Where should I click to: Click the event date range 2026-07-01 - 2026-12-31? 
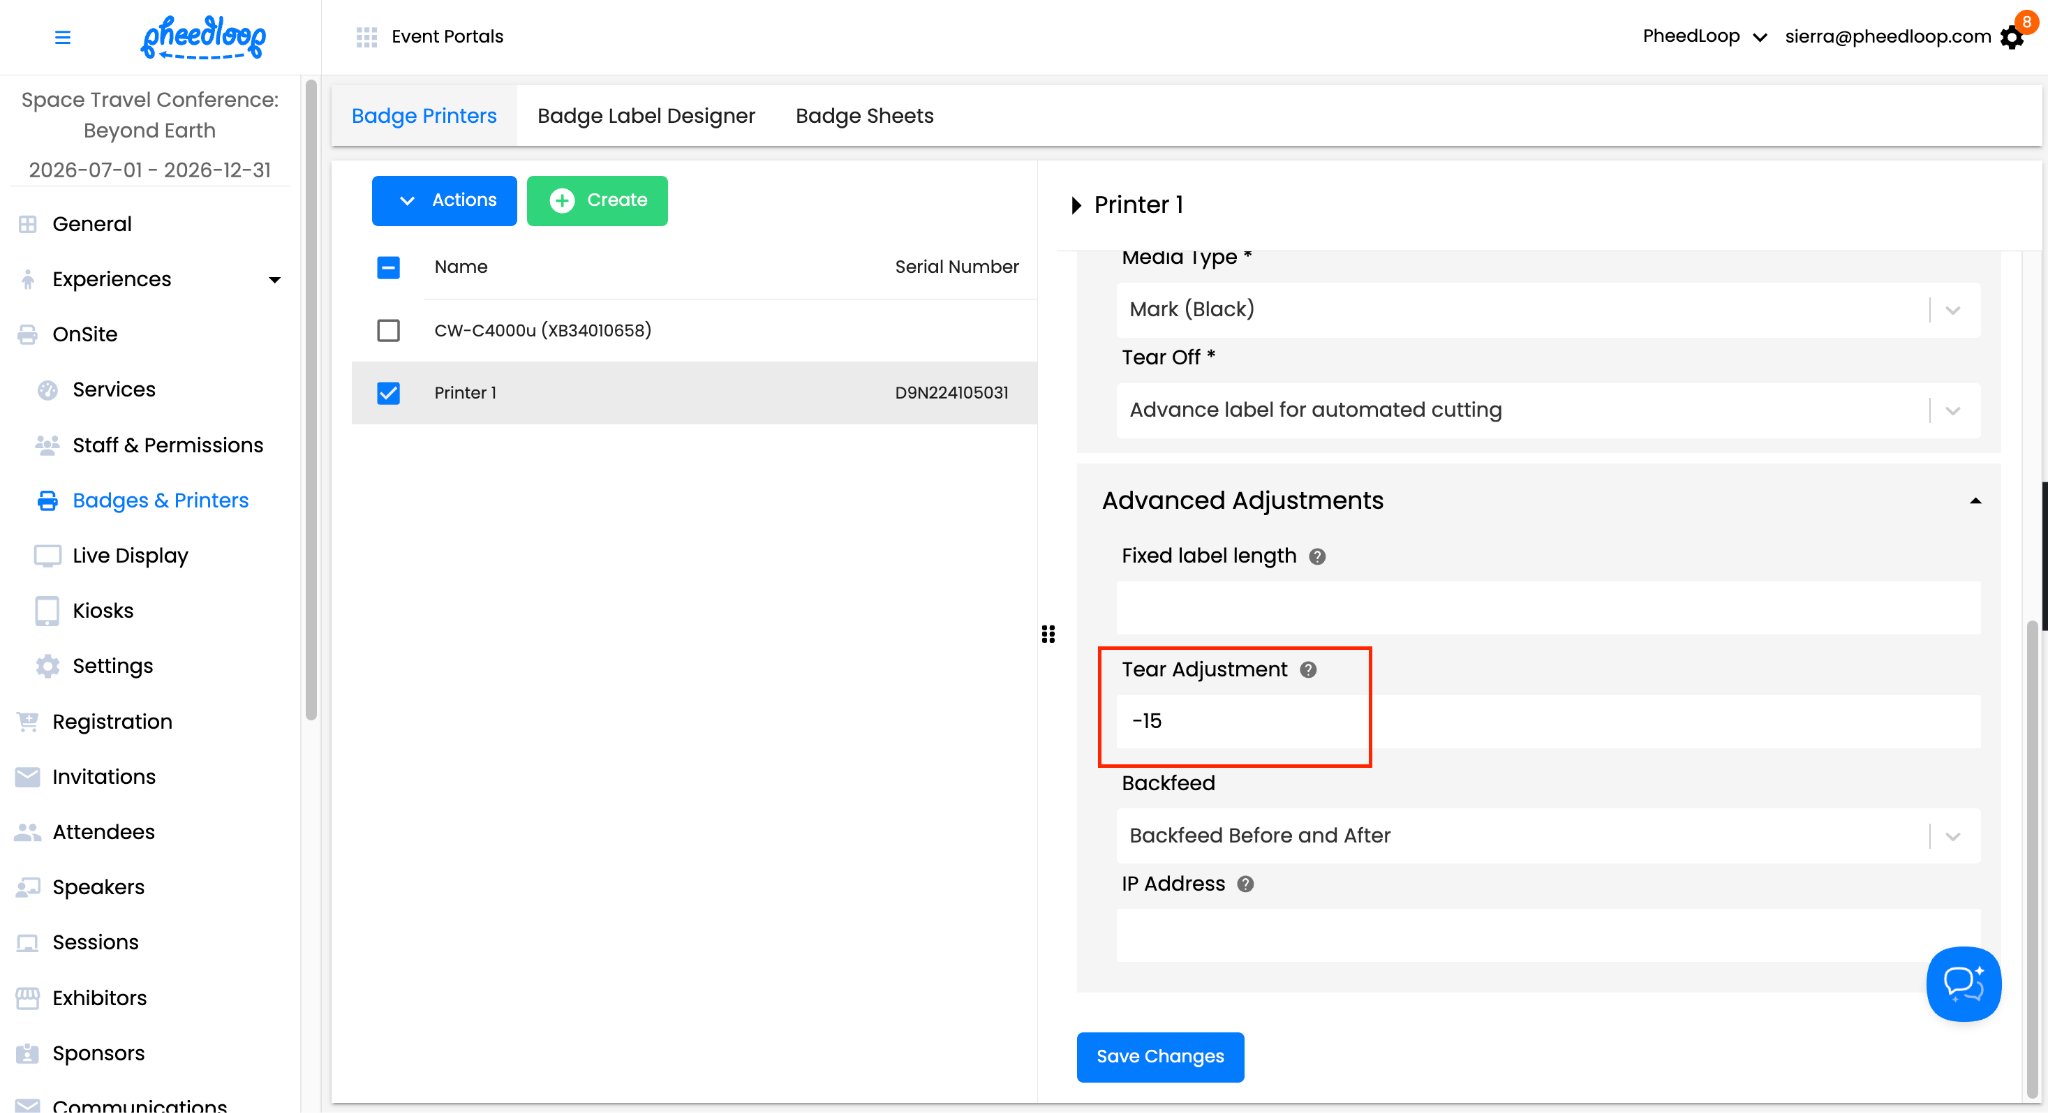point(150,170)
